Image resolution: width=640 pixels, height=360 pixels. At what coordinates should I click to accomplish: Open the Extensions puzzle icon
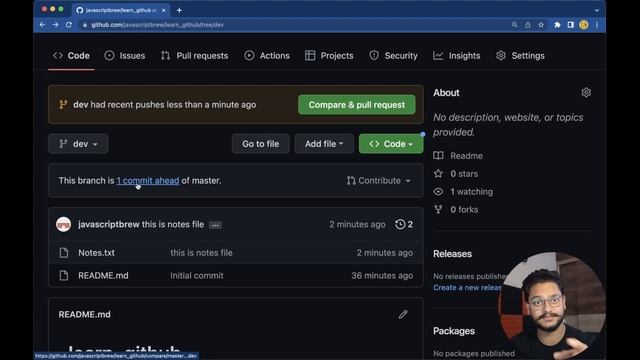(x=557, y=25)
